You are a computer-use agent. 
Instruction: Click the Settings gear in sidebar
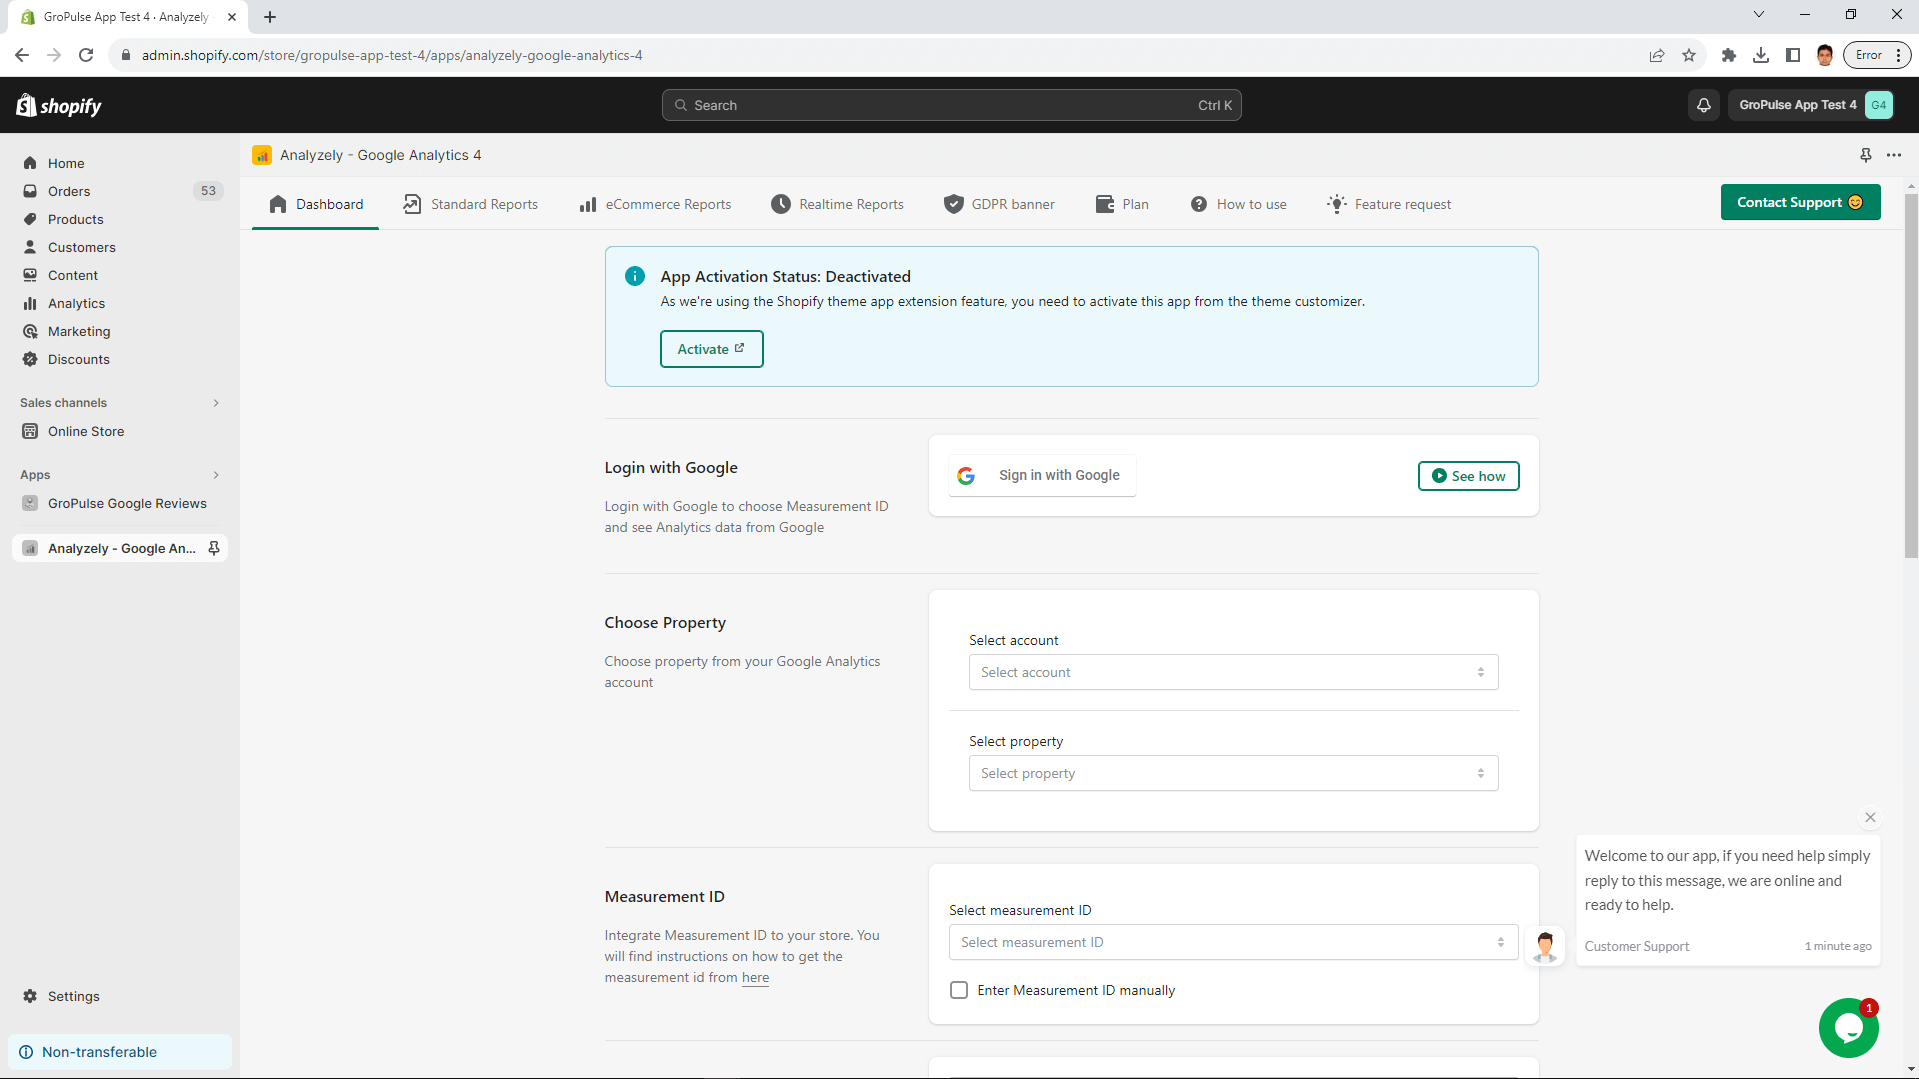pos(30,996)
